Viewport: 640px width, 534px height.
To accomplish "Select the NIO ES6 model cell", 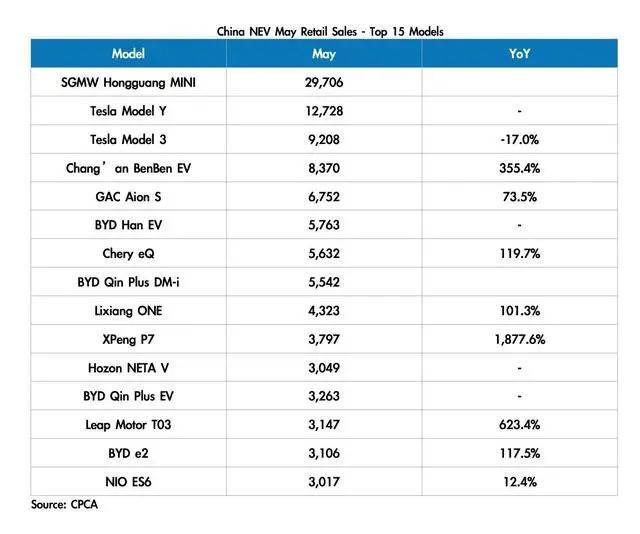I will click(x=128, y=482).
